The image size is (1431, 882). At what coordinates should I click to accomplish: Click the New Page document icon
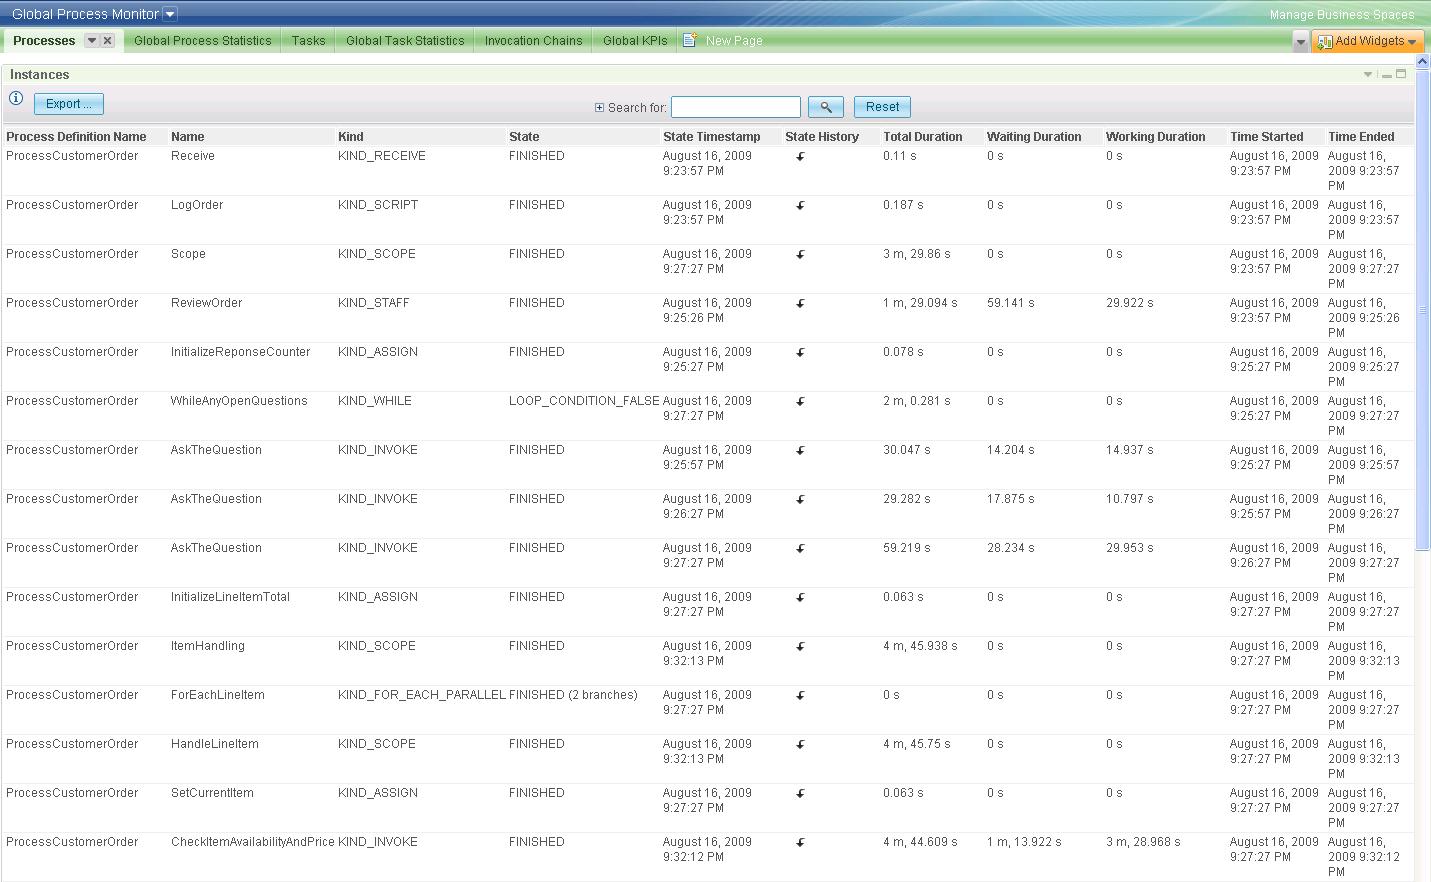[690, 40]
